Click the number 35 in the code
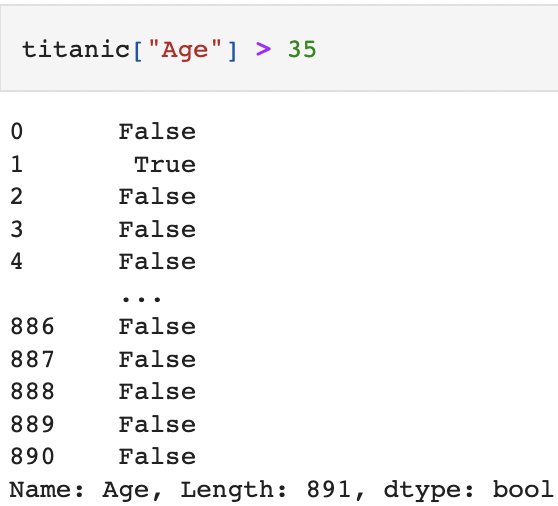Screen dimensions: 558x506 [x=302, y=49]
